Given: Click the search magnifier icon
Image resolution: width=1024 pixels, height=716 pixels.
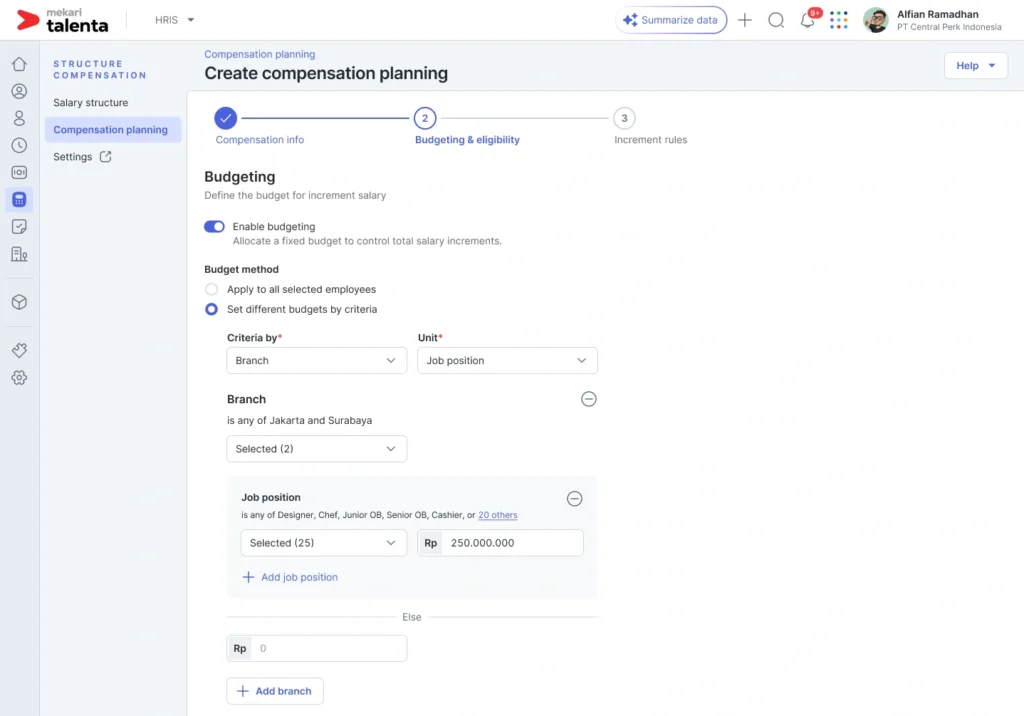Looking at the screenshot, I should click(x=776, y=20).
